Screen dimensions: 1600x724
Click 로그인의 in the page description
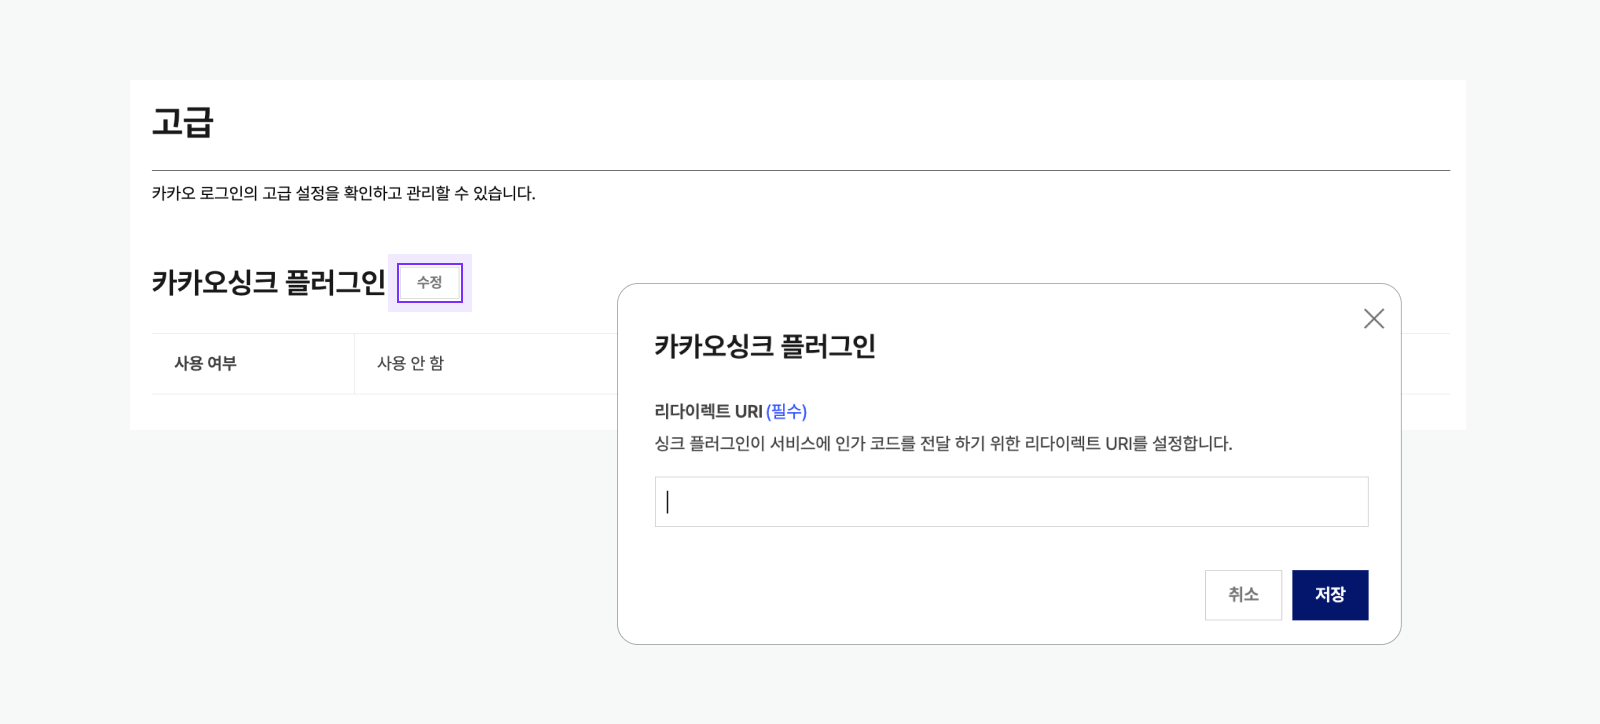coord(228,193)
